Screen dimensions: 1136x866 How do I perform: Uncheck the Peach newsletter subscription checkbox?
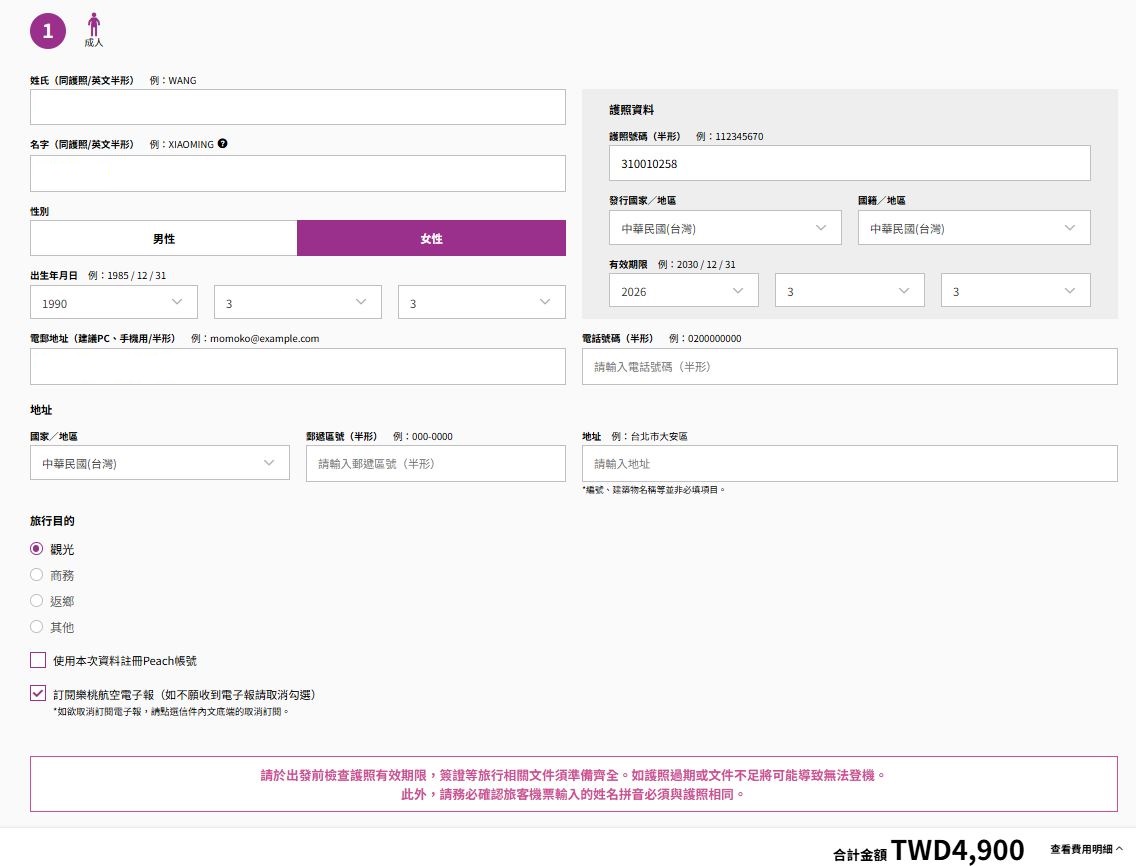[38, 694]
